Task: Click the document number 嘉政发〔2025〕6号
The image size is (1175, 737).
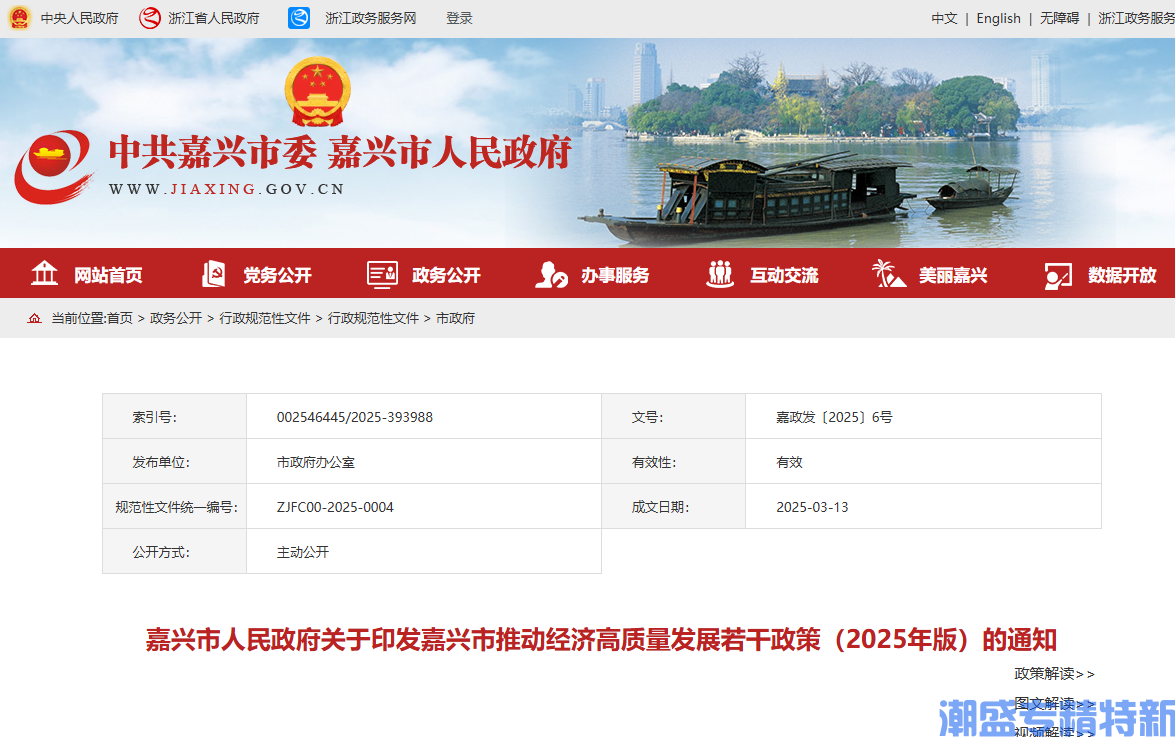Action: point(834,417)
